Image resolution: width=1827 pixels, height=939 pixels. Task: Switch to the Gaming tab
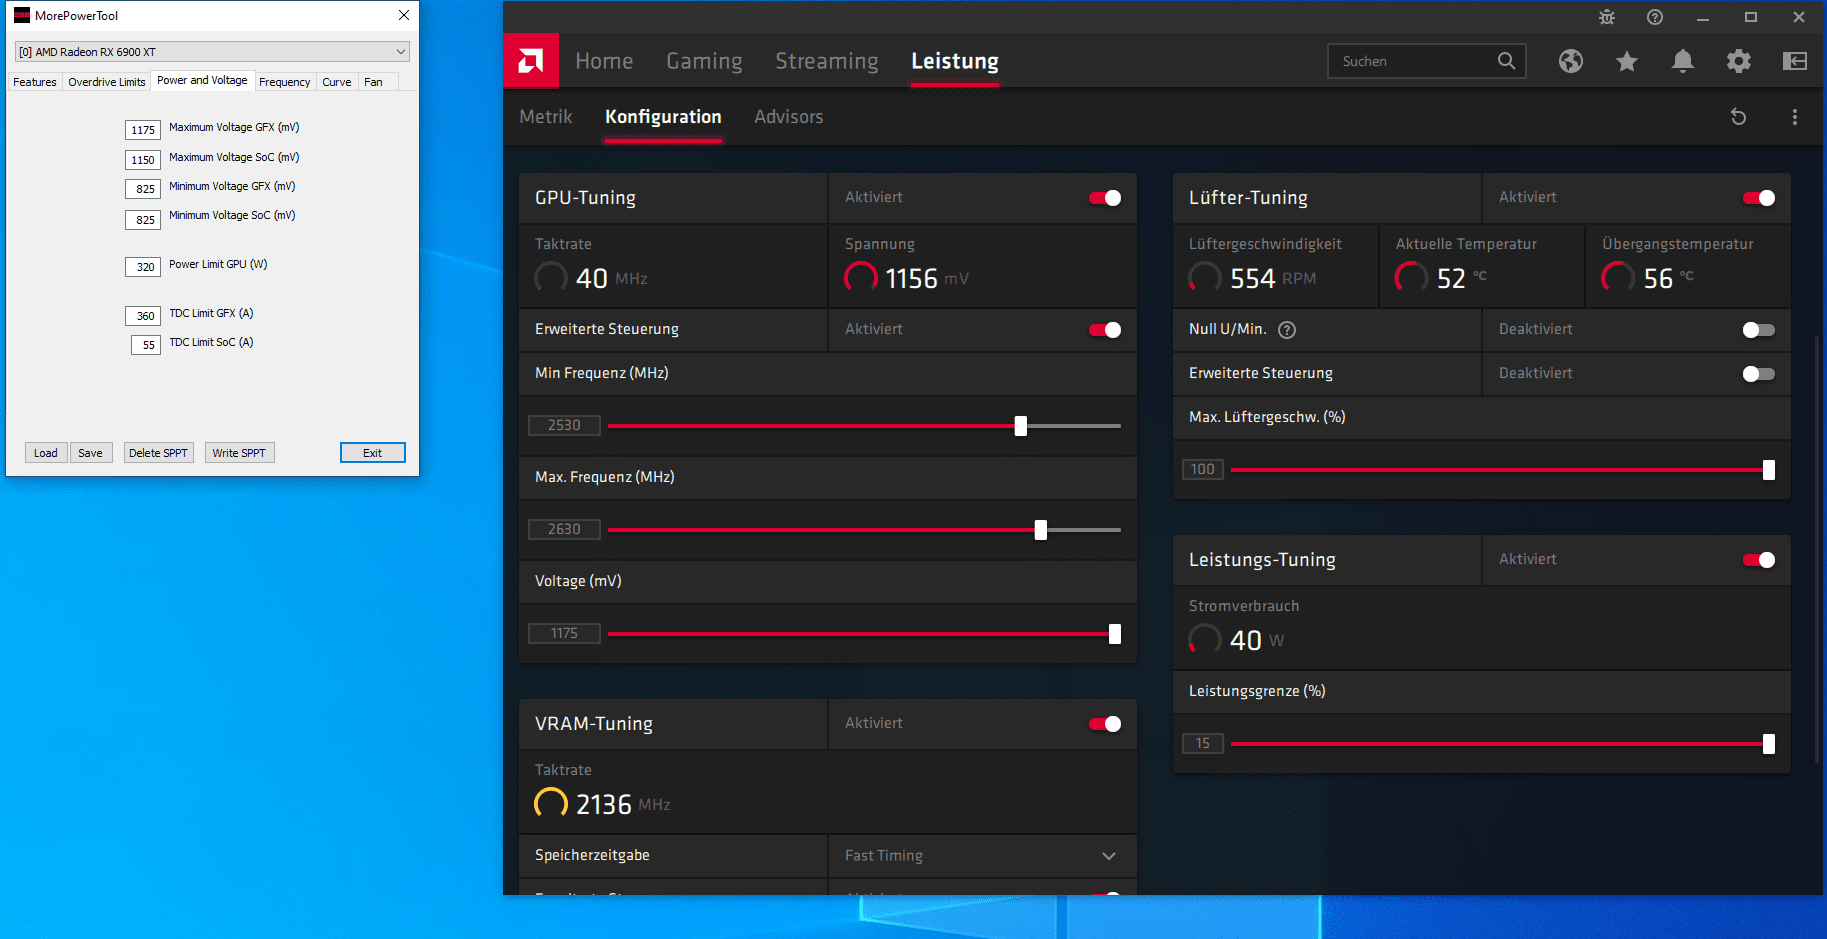pos(704,61)
